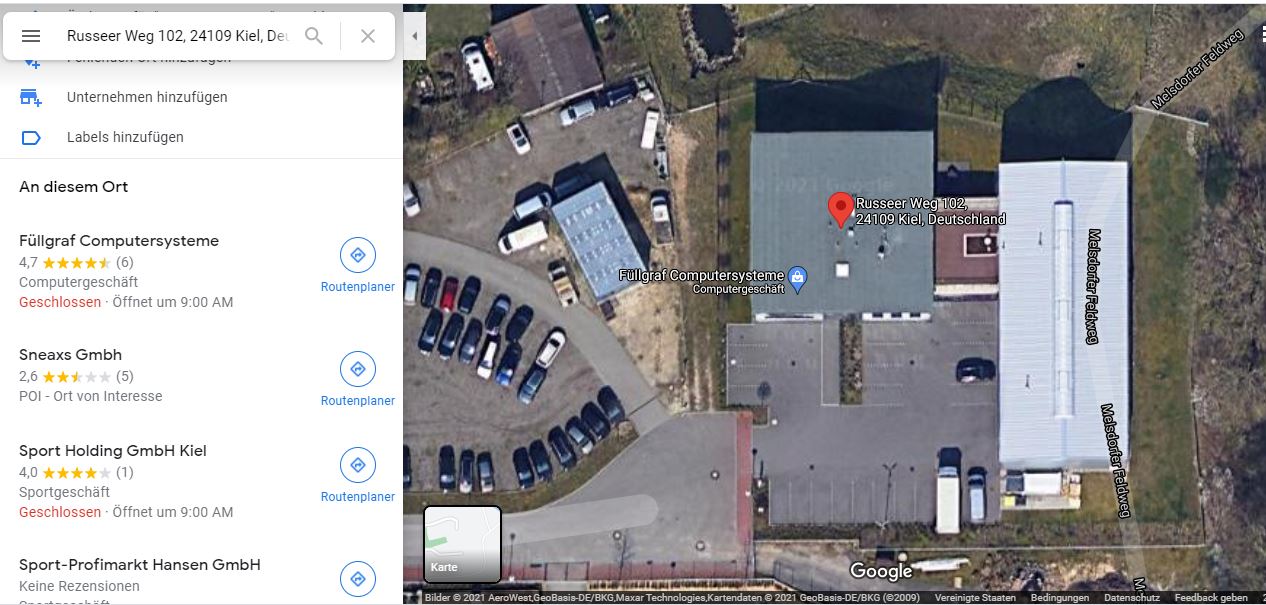Switch to Karte map view thumbnail
The height and width of the screenshot is (605, 1266).
tap(462, 544)
